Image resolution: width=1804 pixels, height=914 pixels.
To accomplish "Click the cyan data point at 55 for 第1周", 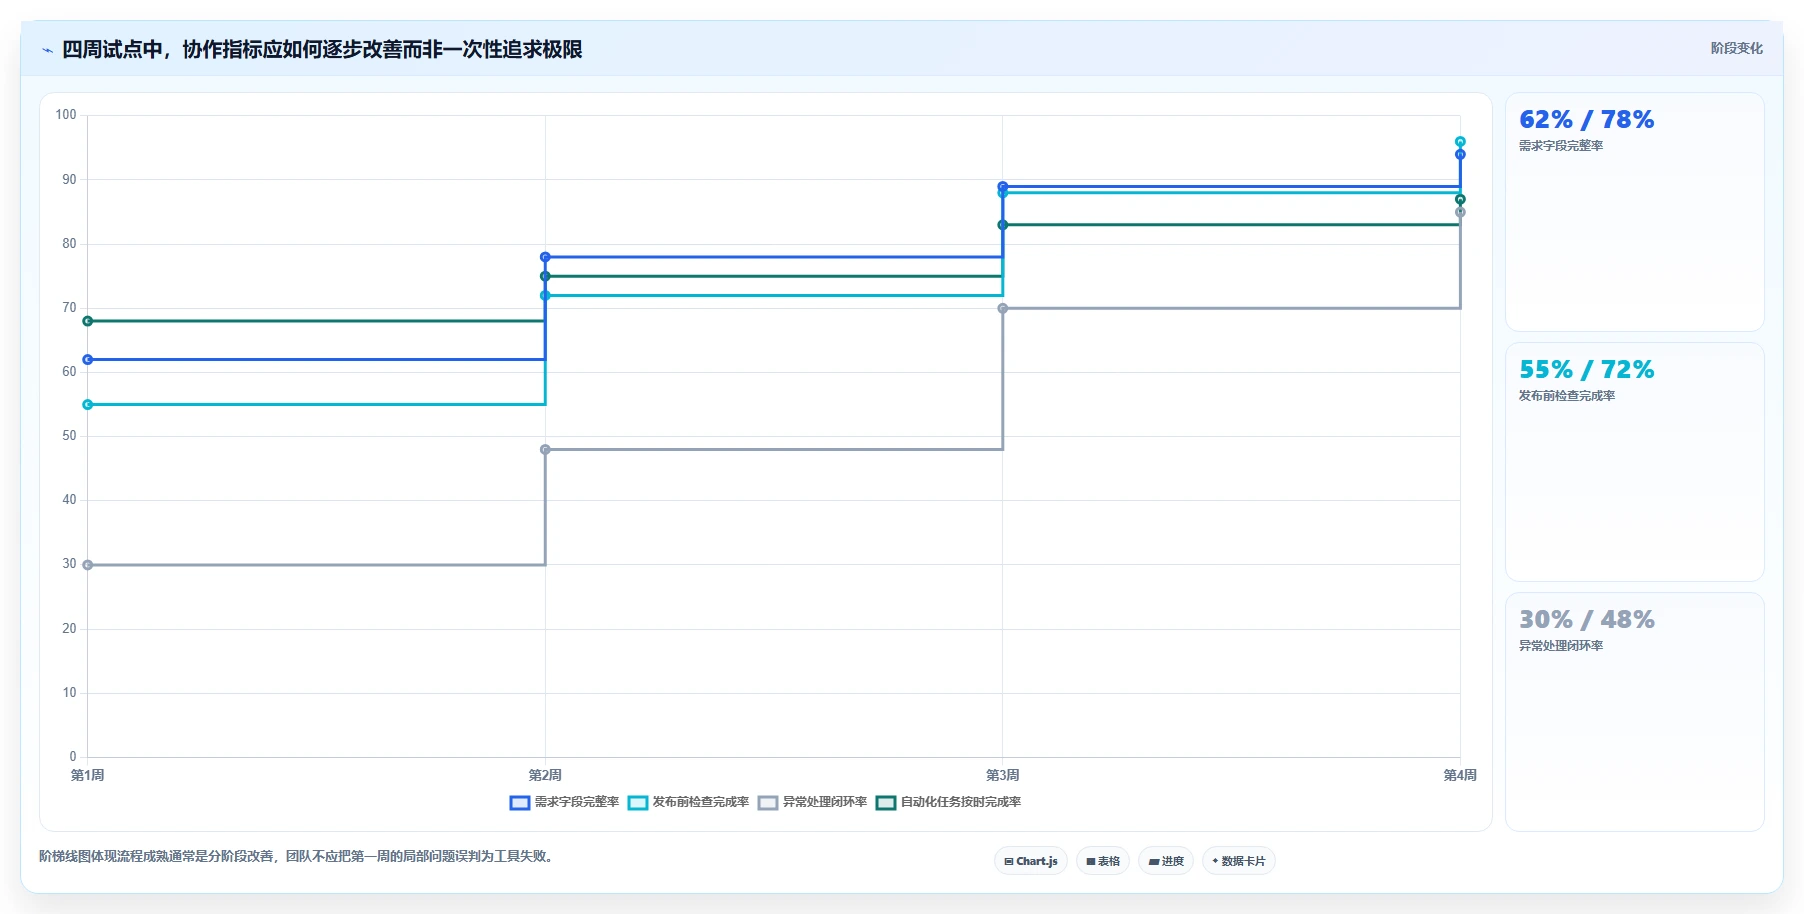I will click(x=88, y=404).
